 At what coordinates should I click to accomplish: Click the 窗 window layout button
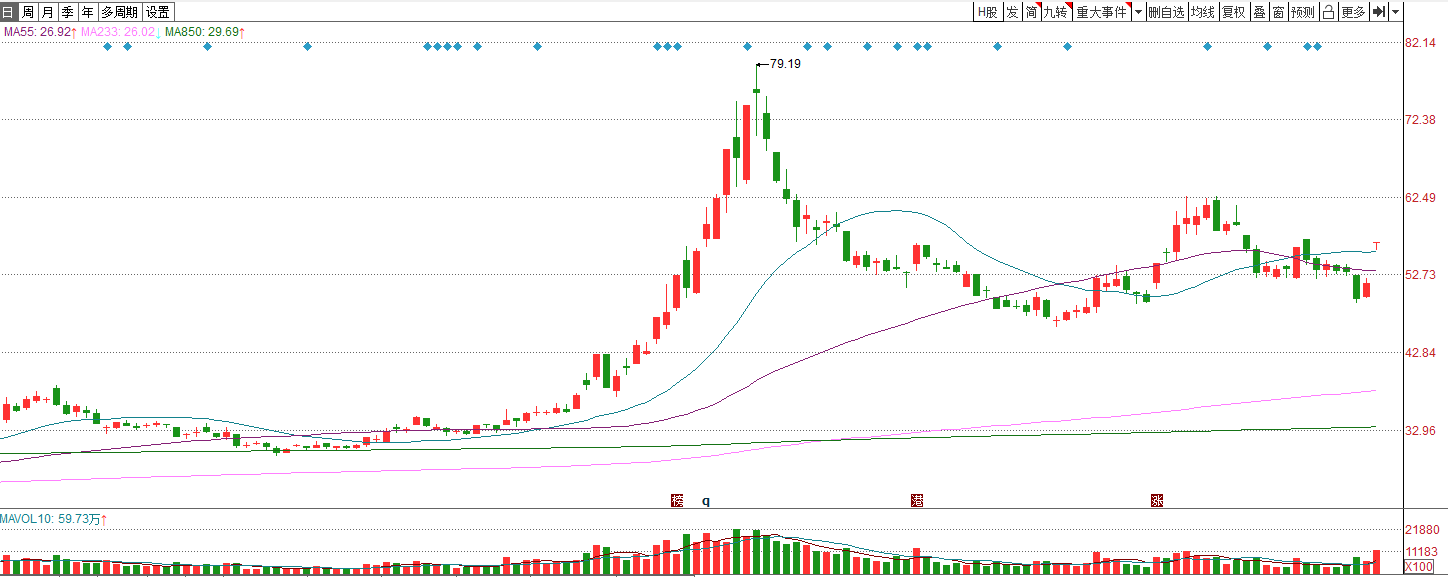1278,12
